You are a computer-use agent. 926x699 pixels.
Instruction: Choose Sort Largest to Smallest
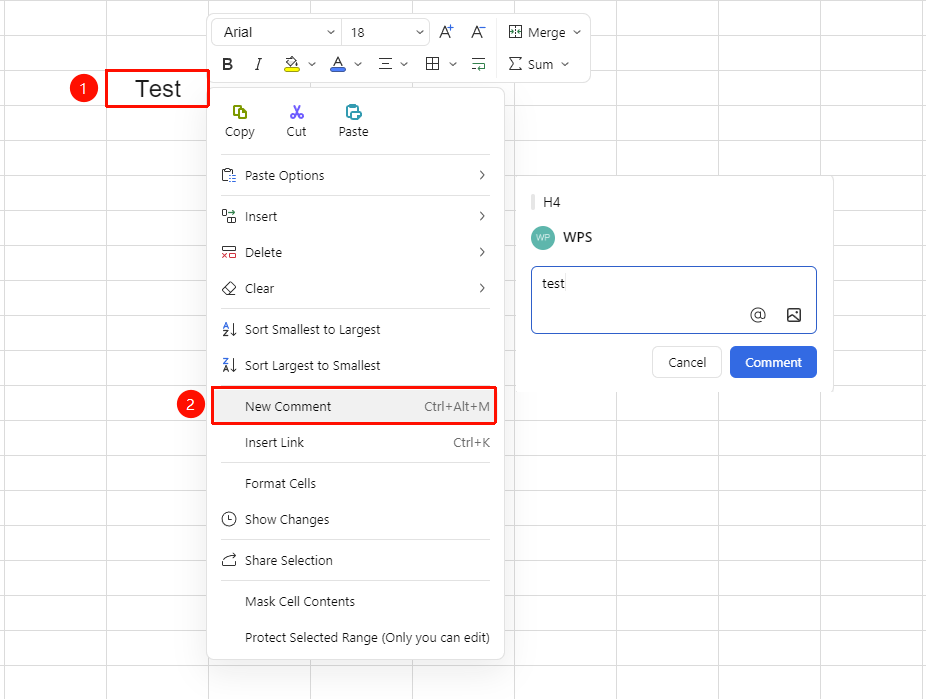pos(356,365)
